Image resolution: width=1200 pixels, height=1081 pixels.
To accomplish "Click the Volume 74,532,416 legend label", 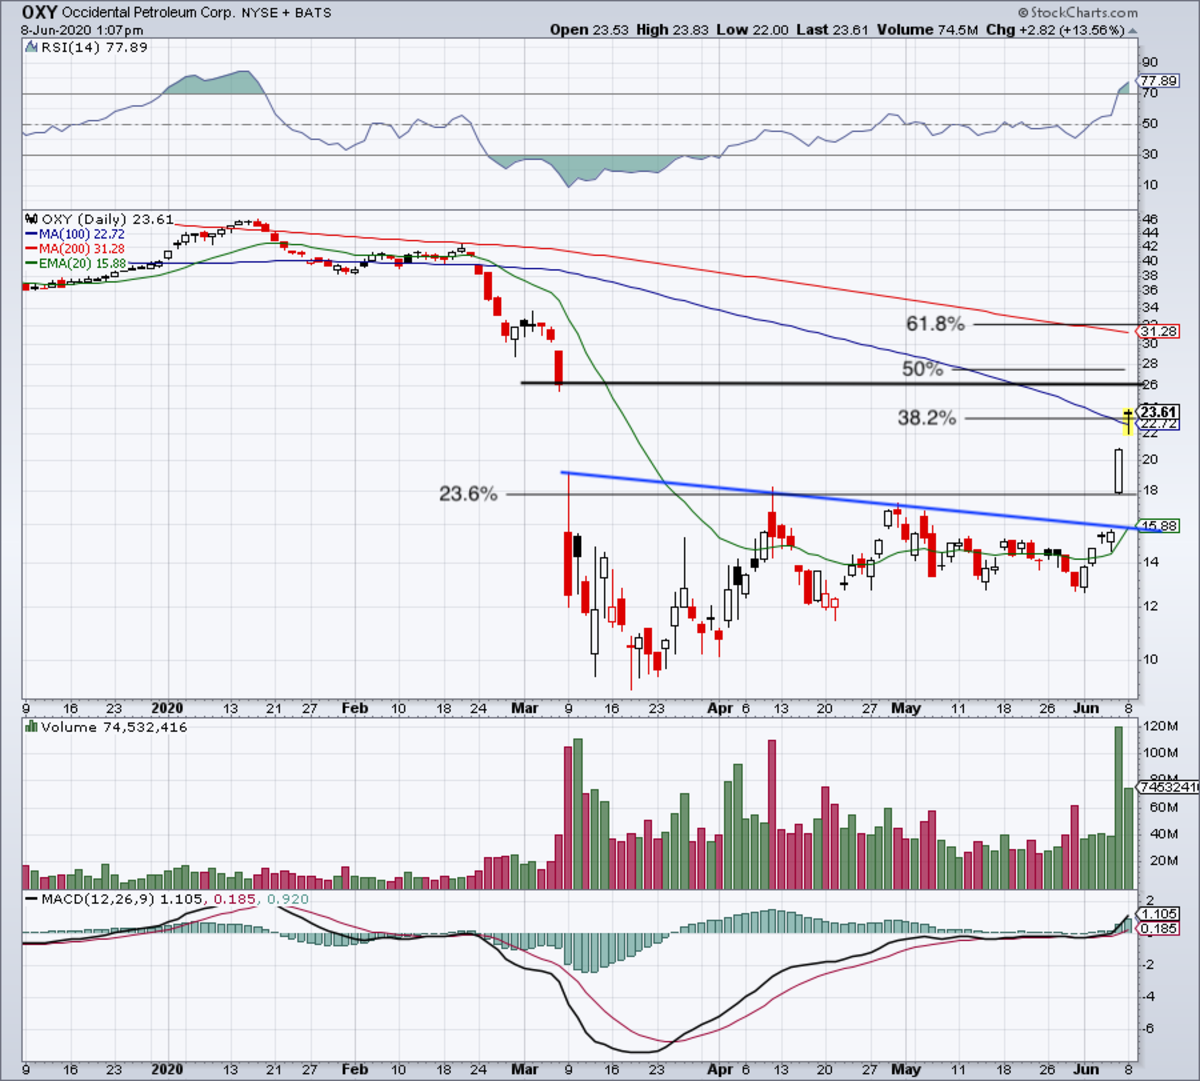I will [114, 727].
